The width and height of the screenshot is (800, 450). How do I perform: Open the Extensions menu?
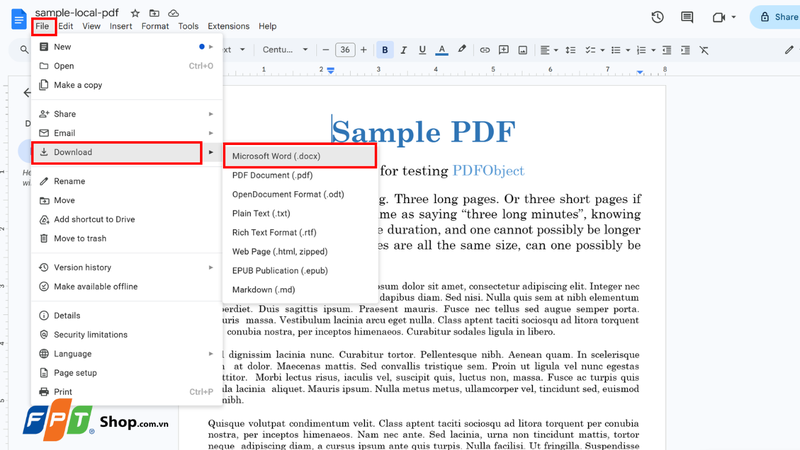point(229,26)
